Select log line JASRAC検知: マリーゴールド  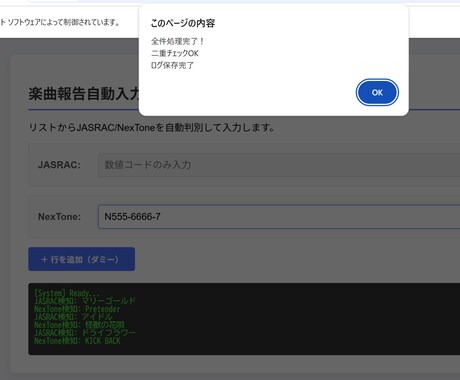click(85, 301)
